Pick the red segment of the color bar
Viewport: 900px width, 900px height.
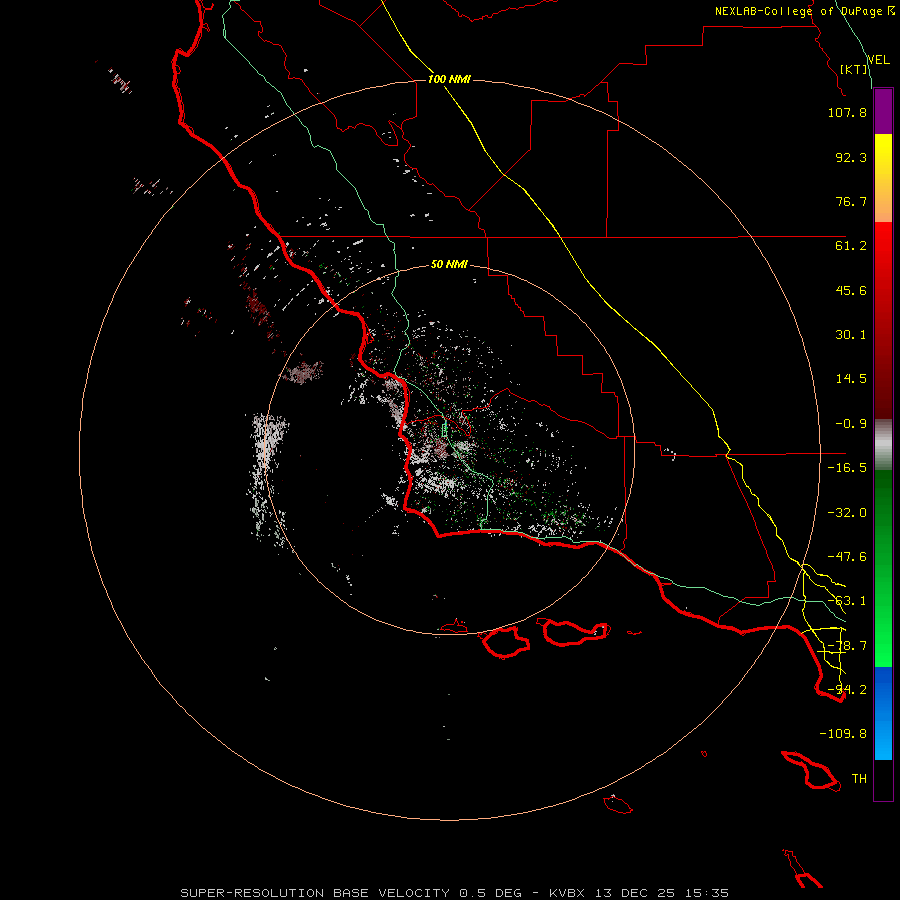[883, 320]
